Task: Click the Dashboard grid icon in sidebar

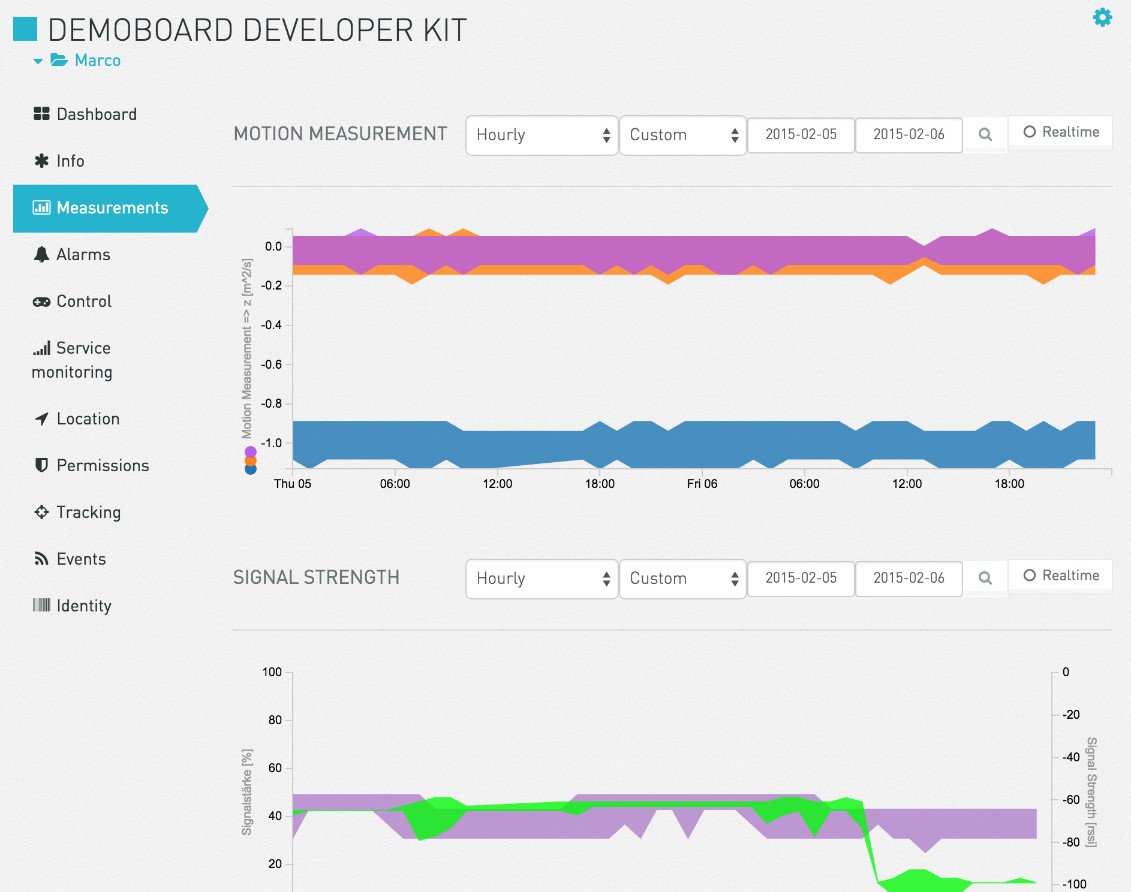Action: coord(42,114)
